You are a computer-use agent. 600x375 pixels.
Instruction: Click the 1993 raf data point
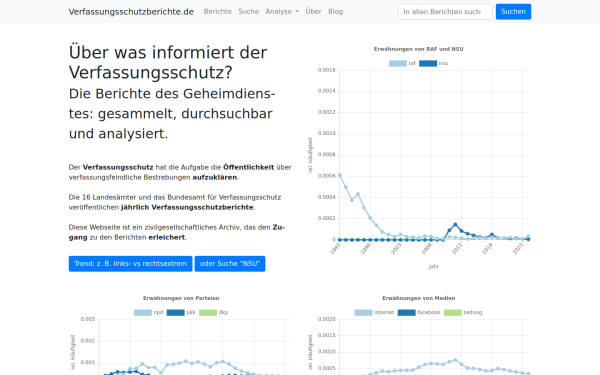pyautogui.click(x=339, y=175)
